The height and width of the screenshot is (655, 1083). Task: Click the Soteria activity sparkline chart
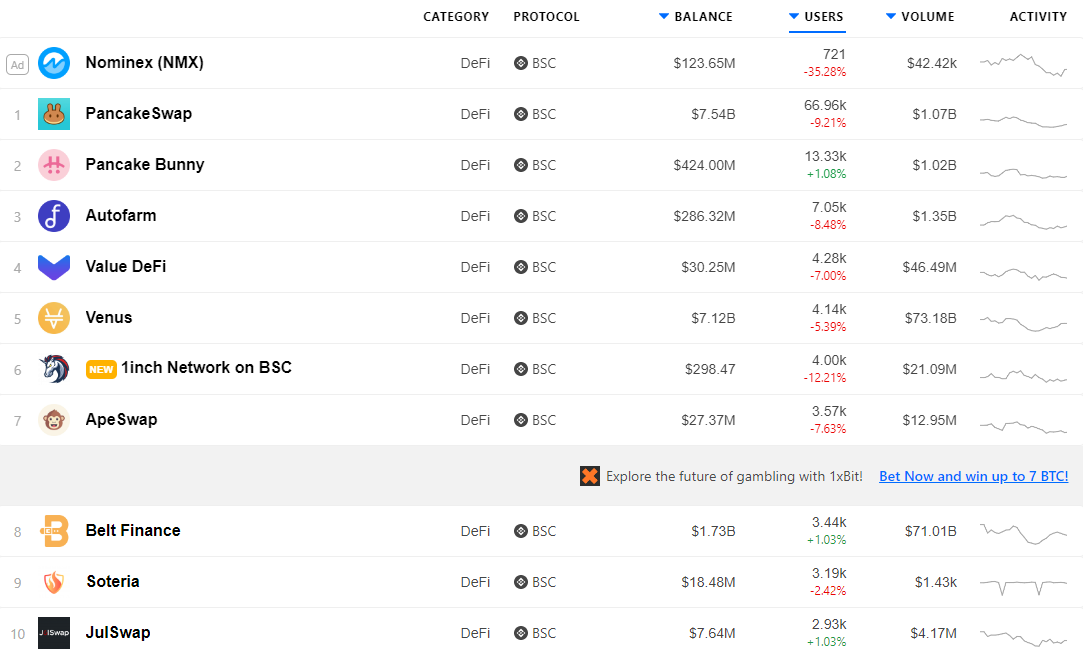coord(1024,586)
